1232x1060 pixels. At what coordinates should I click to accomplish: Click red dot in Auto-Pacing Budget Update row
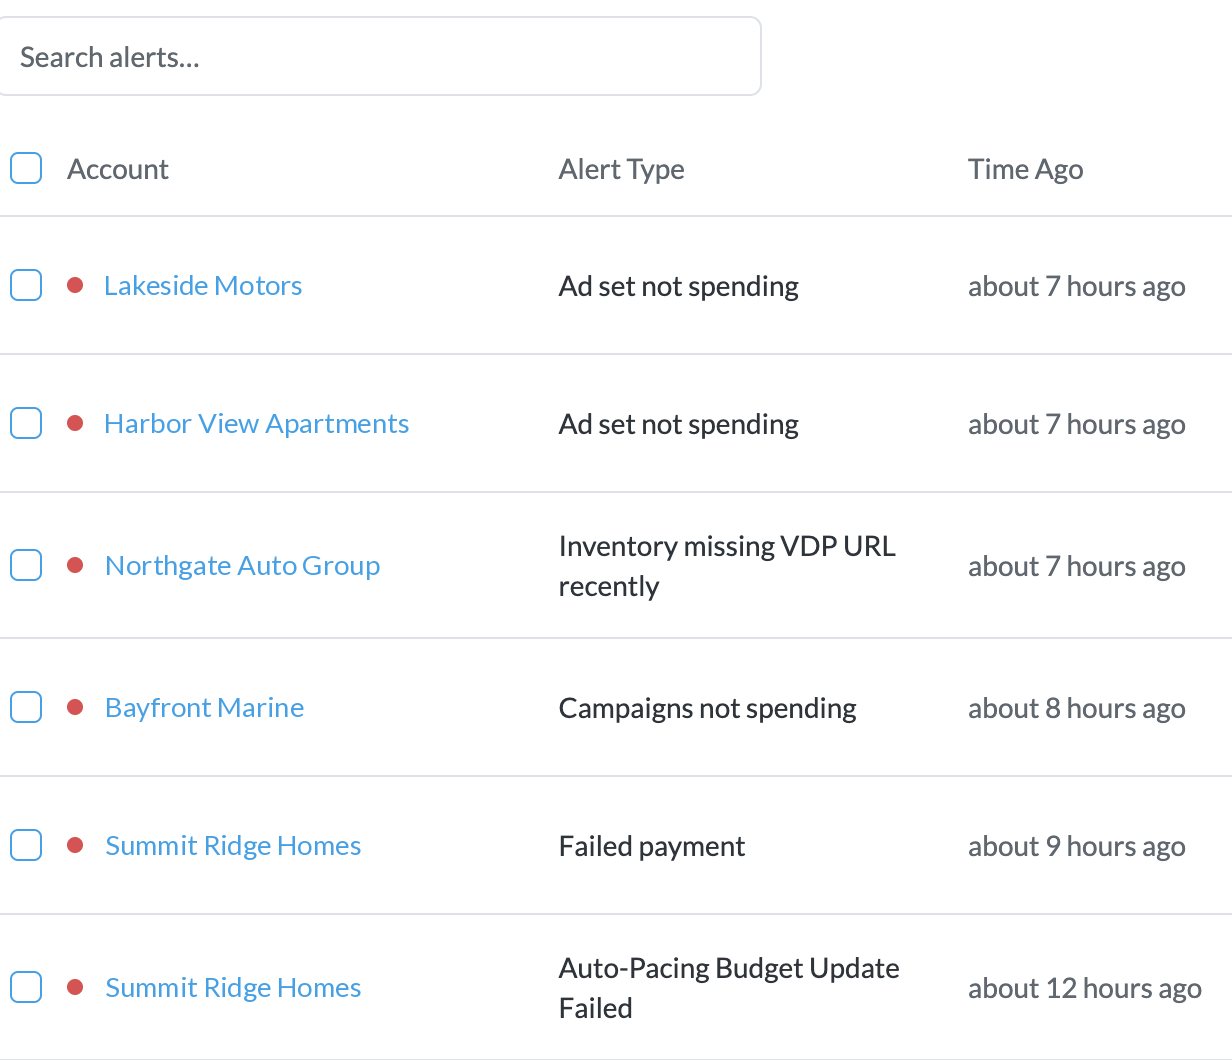click(x=74, y=987)
